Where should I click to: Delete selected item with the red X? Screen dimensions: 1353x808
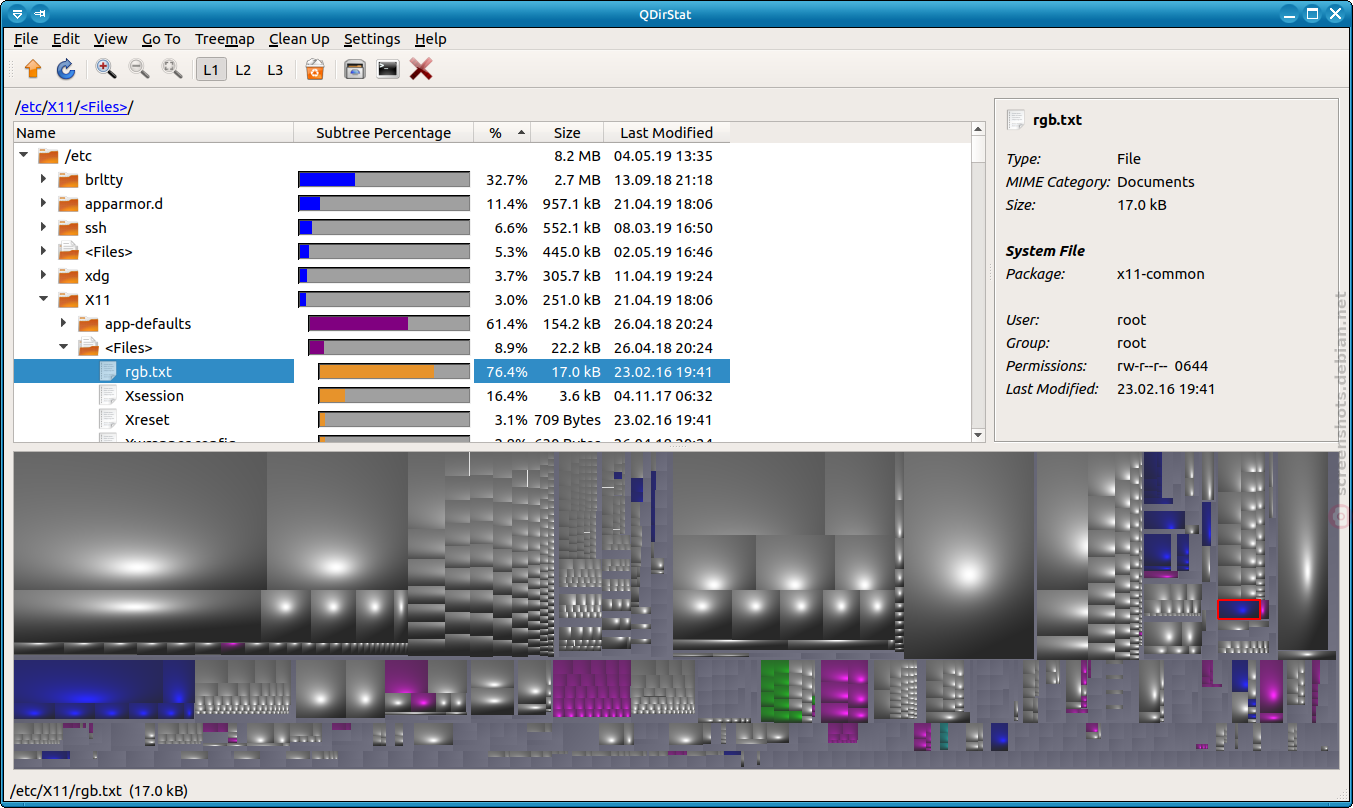pyautogui.click(x=421, y=69)
